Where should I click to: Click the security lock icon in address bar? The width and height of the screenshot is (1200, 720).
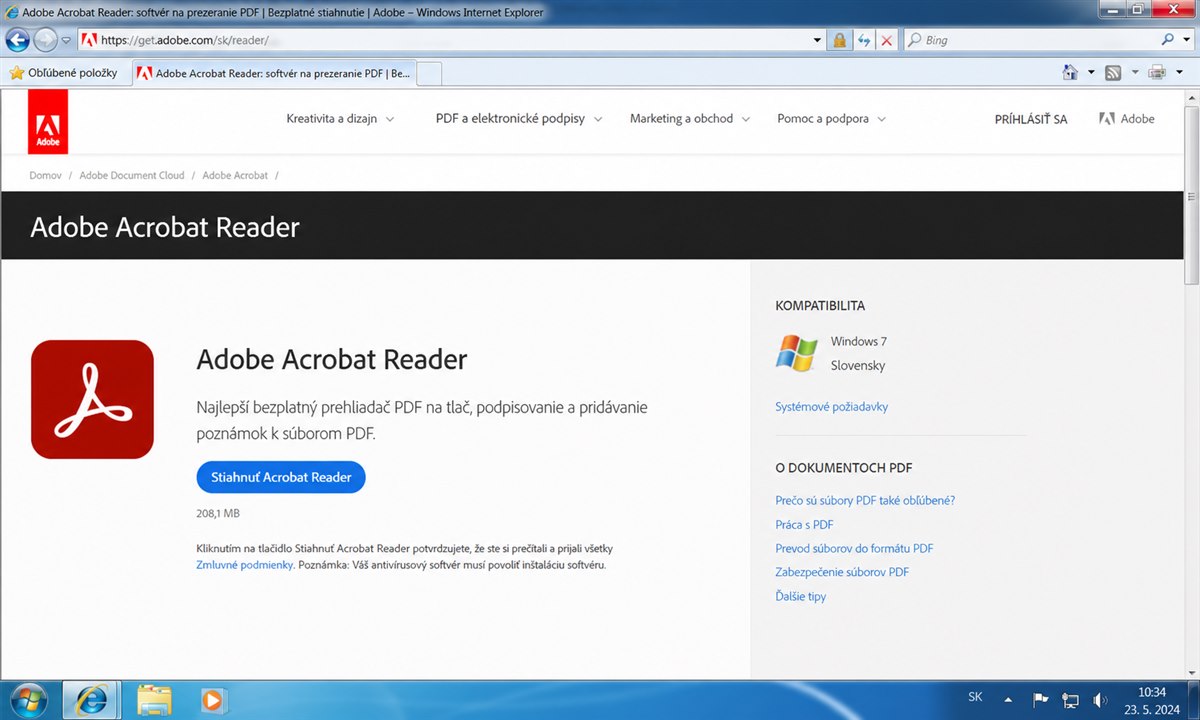pyautogui.click(x=840, y=40)
